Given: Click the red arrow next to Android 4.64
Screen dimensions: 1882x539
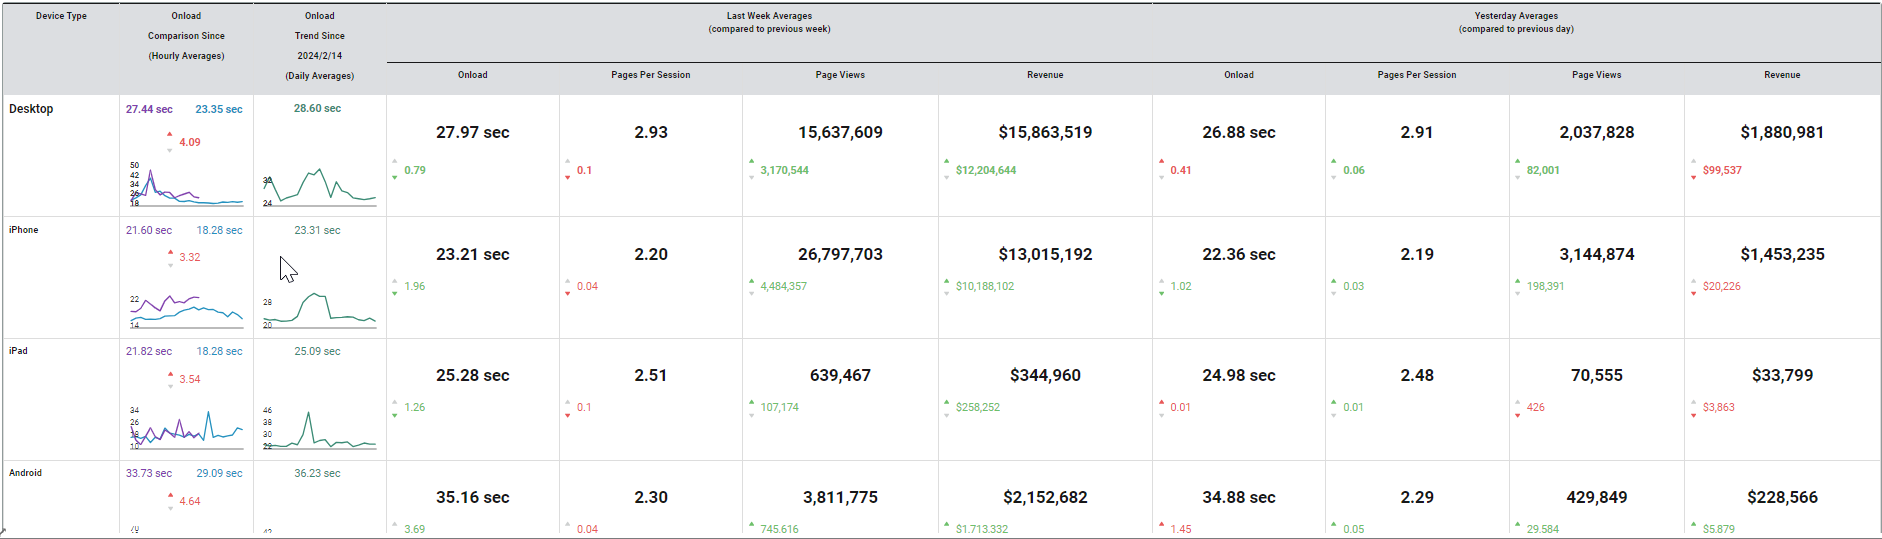Looking at the screenshot, I should pos(170,495).
